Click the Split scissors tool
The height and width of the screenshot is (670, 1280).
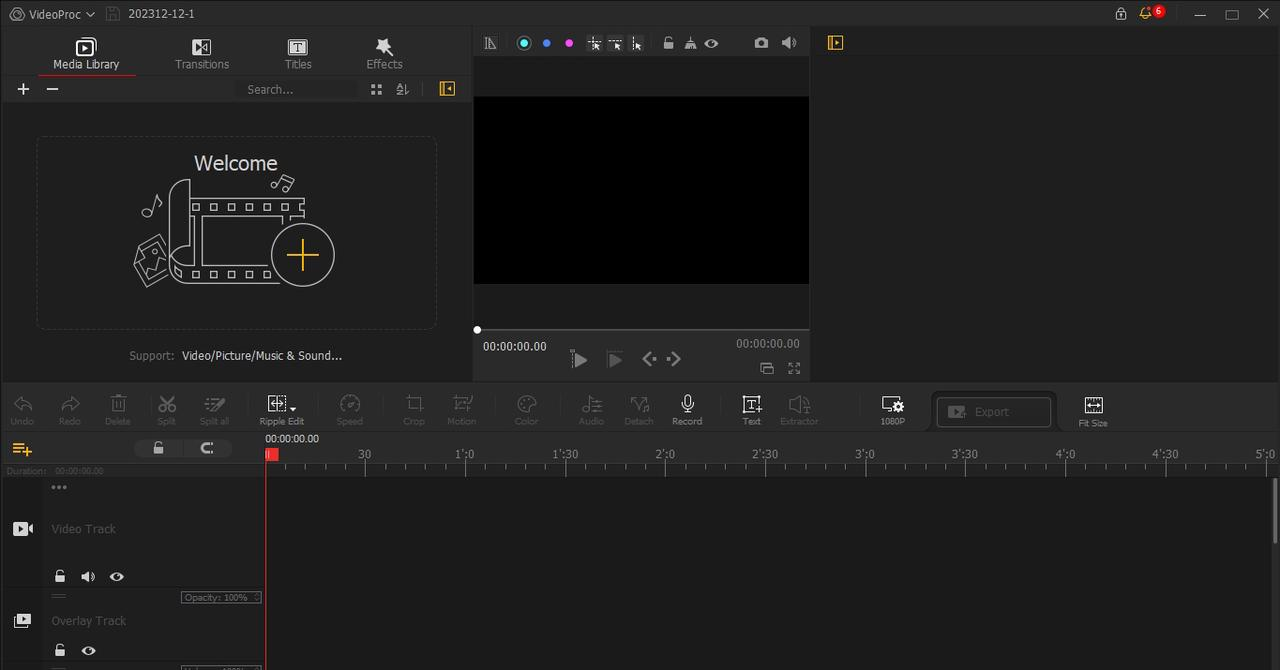pyautogui.click(x=167, y=410)
